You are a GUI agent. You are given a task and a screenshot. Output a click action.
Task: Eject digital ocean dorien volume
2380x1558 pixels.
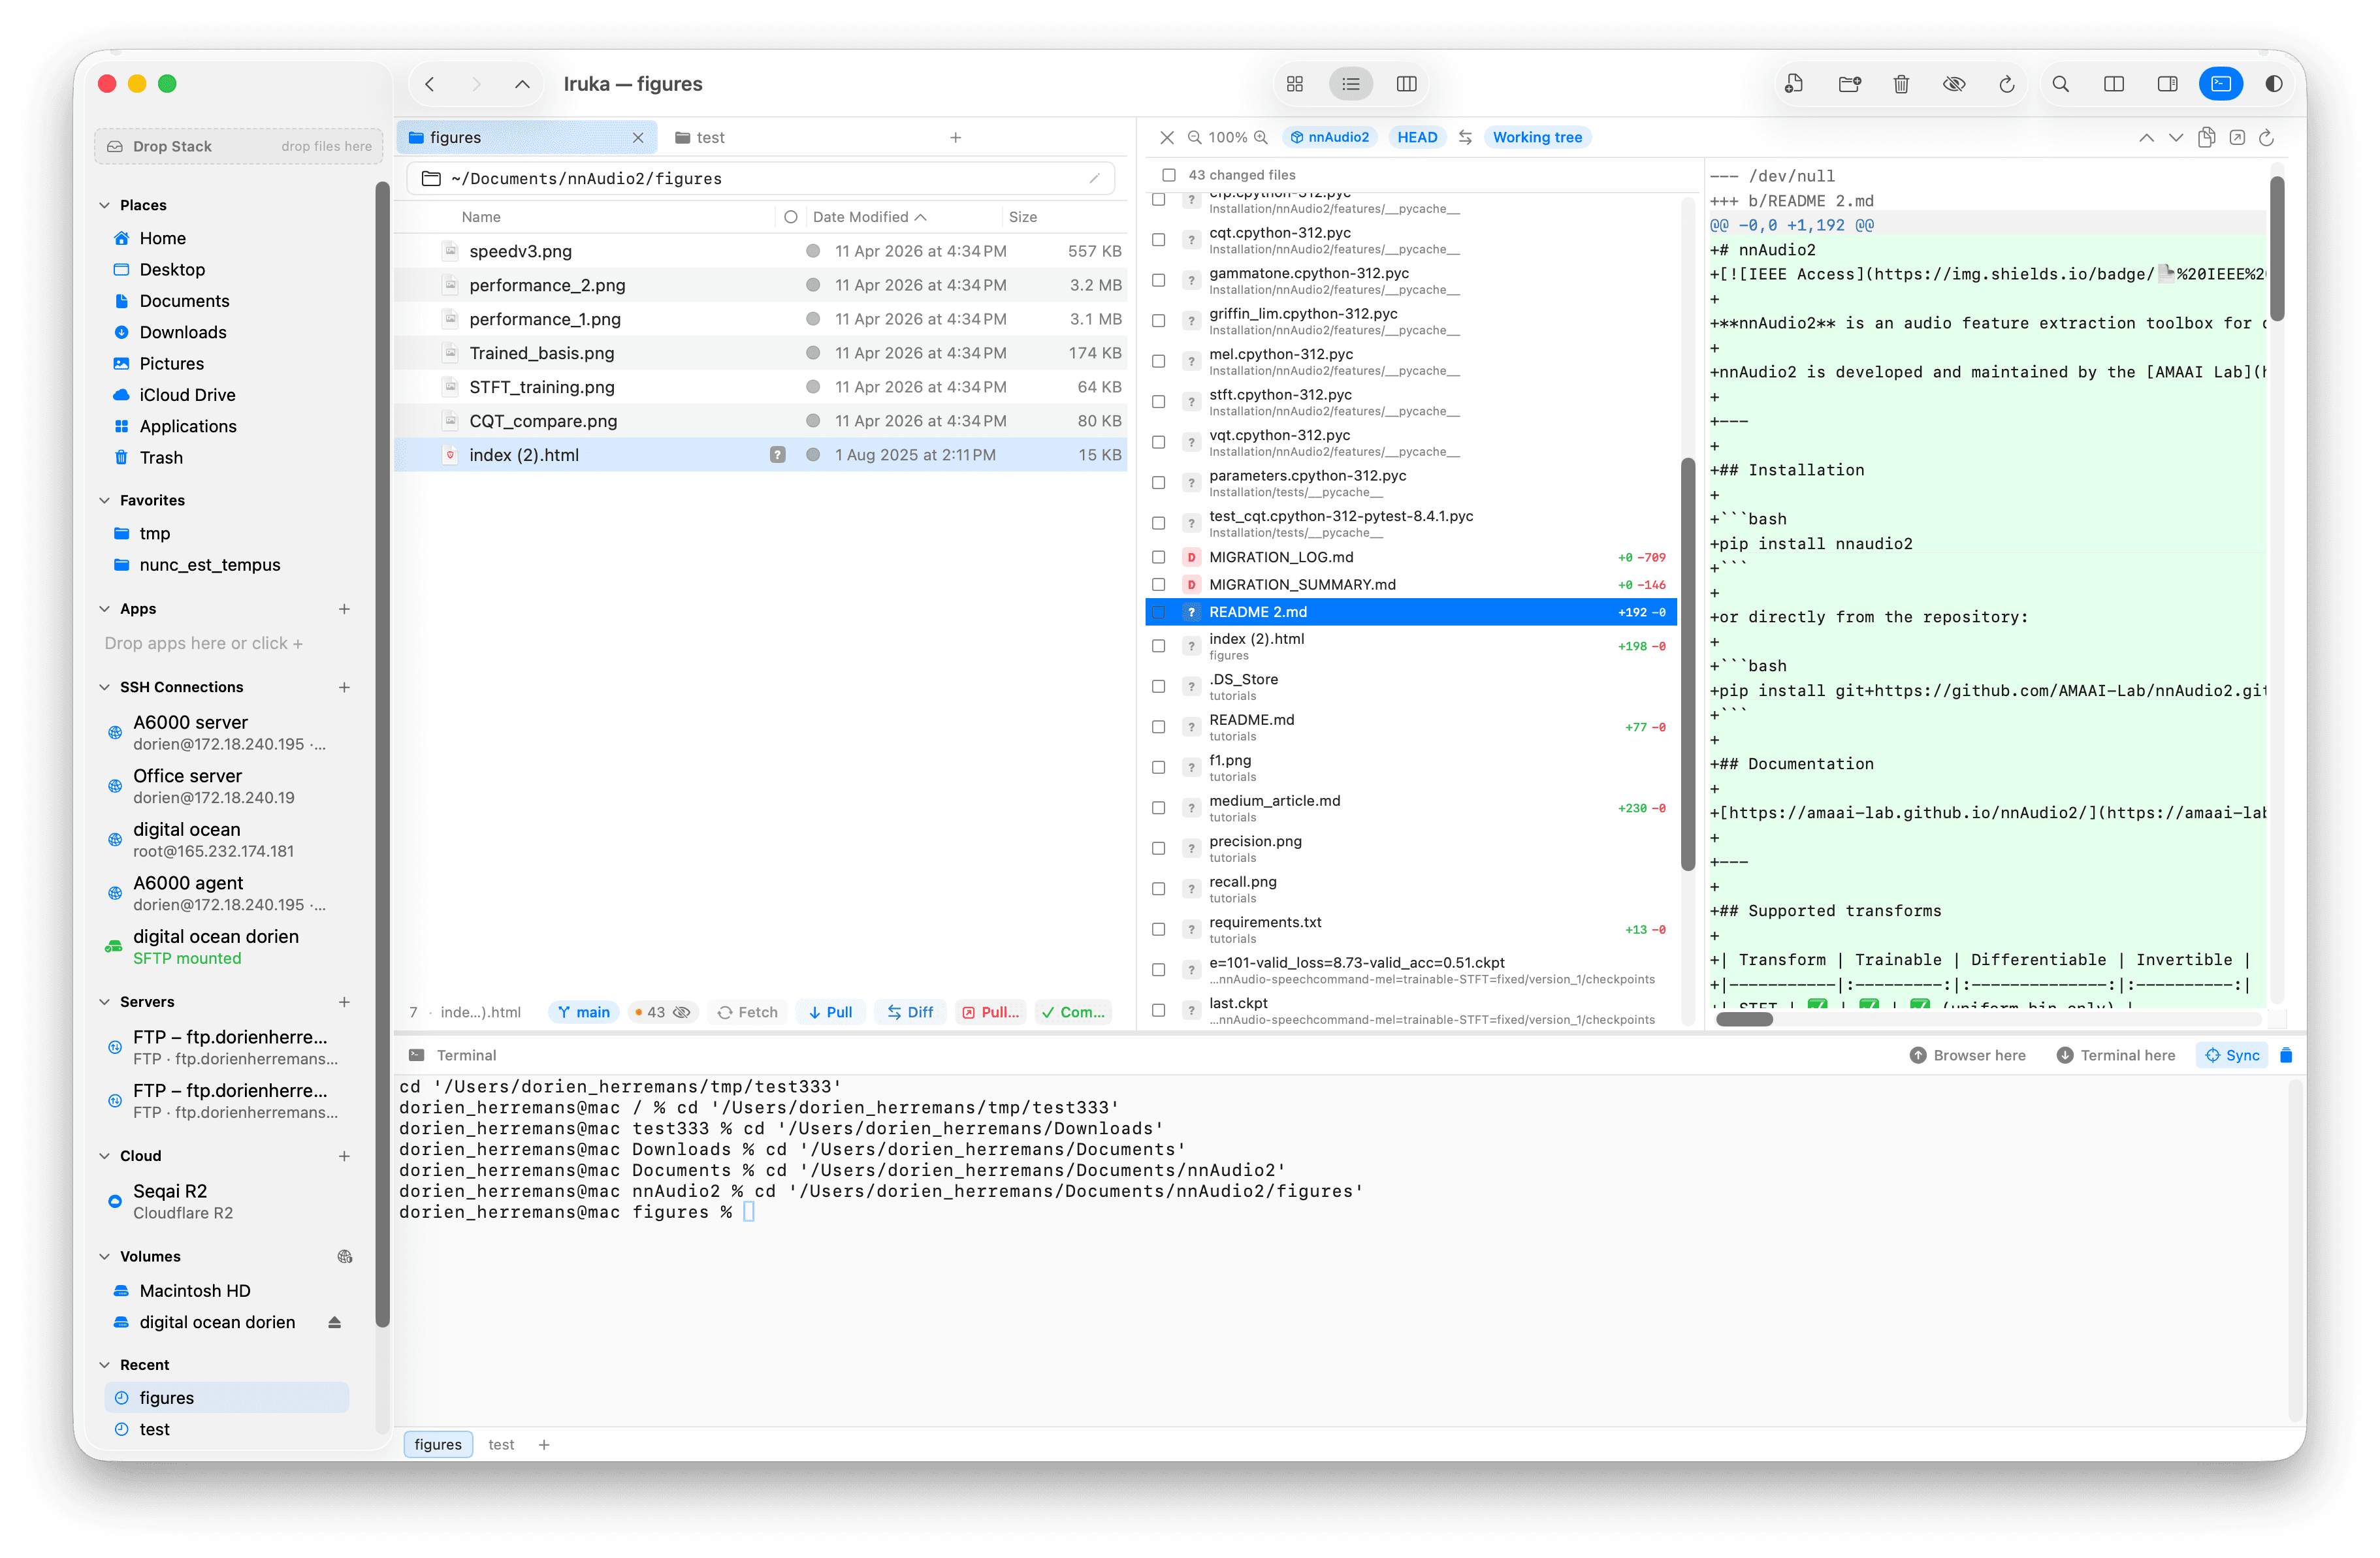(335, 1322)
